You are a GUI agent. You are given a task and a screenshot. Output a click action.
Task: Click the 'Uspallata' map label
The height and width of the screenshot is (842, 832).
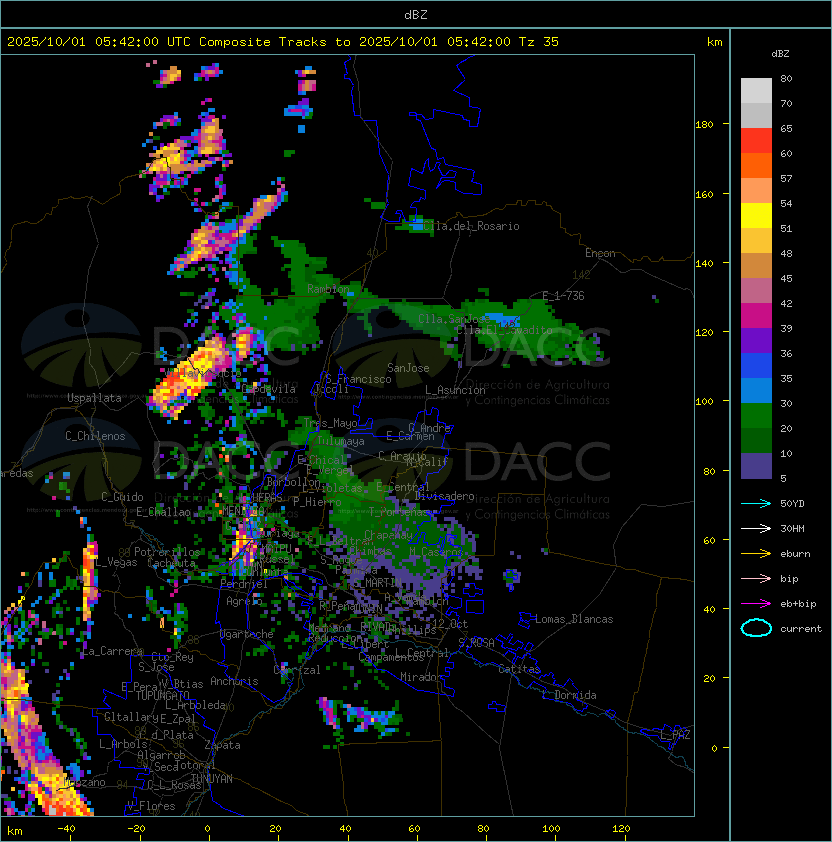94,398
